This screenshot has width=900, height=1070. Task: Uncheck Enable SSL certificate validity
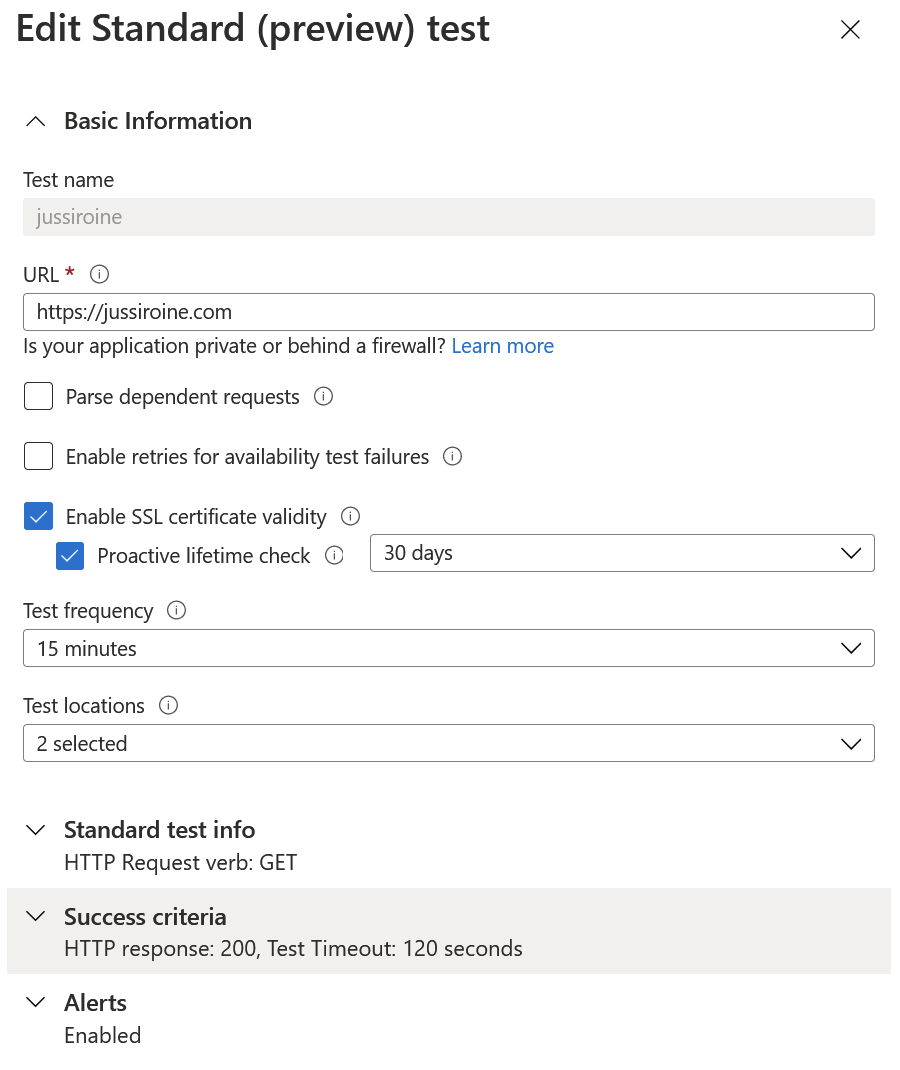38,517
